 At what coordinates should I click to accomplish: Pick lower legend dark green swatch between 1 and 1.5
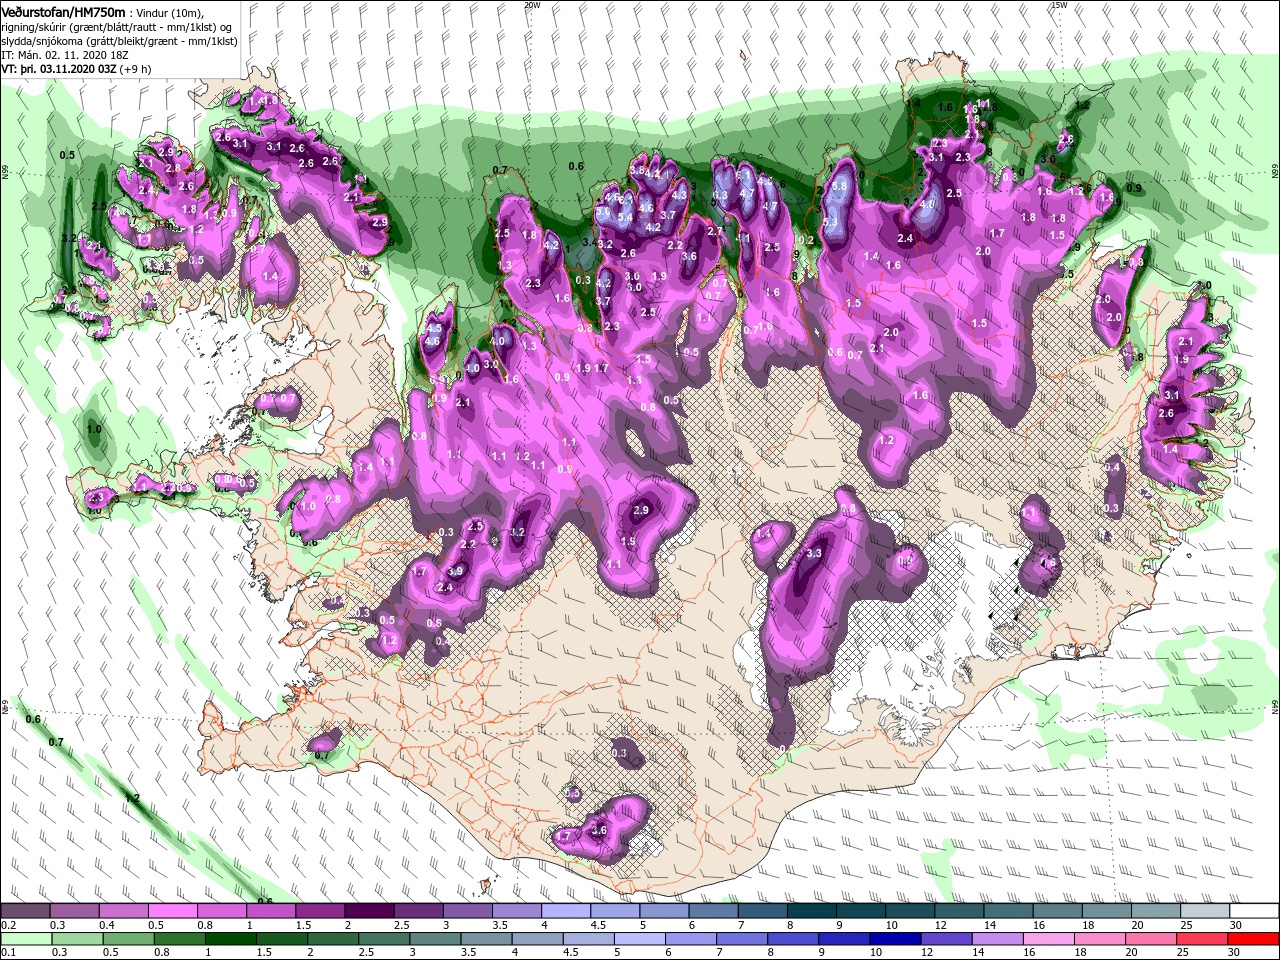[231, 939]
